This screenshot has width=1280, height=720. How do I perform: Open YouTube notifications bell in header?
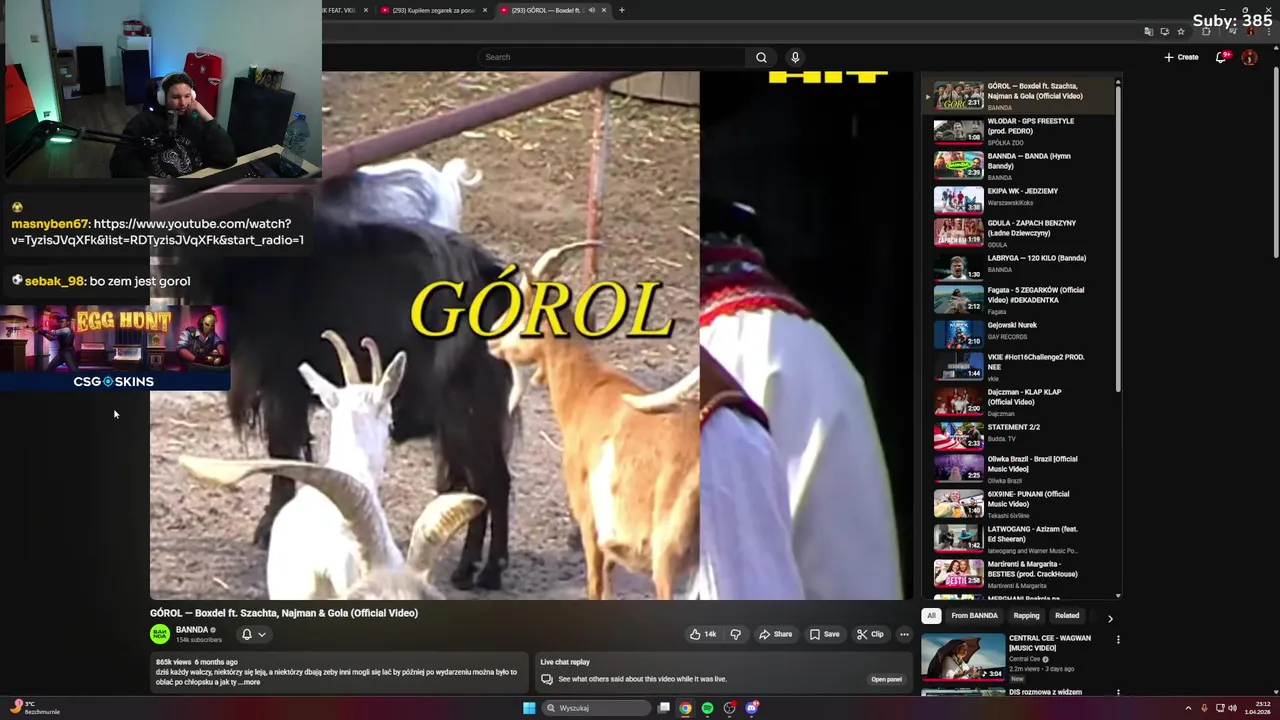pos(1221,57)
